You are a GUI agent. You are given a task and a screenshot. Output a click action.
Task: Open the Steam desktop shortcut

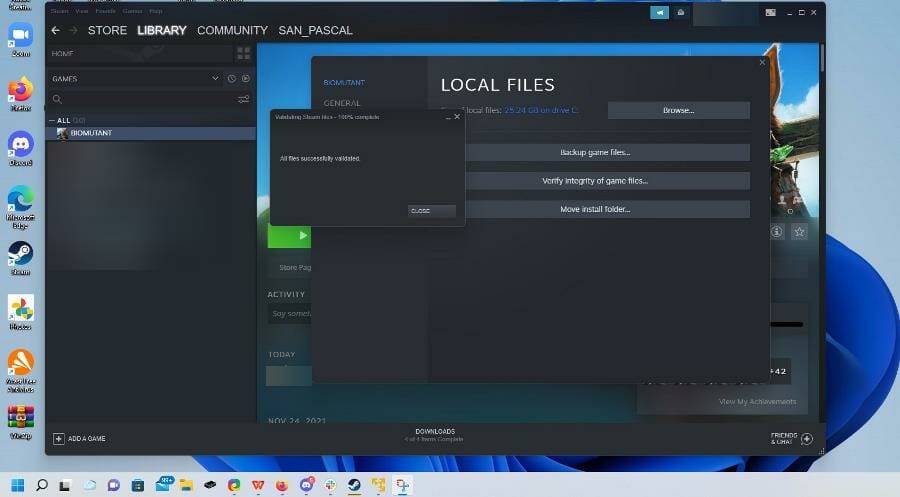pos(21,258)
